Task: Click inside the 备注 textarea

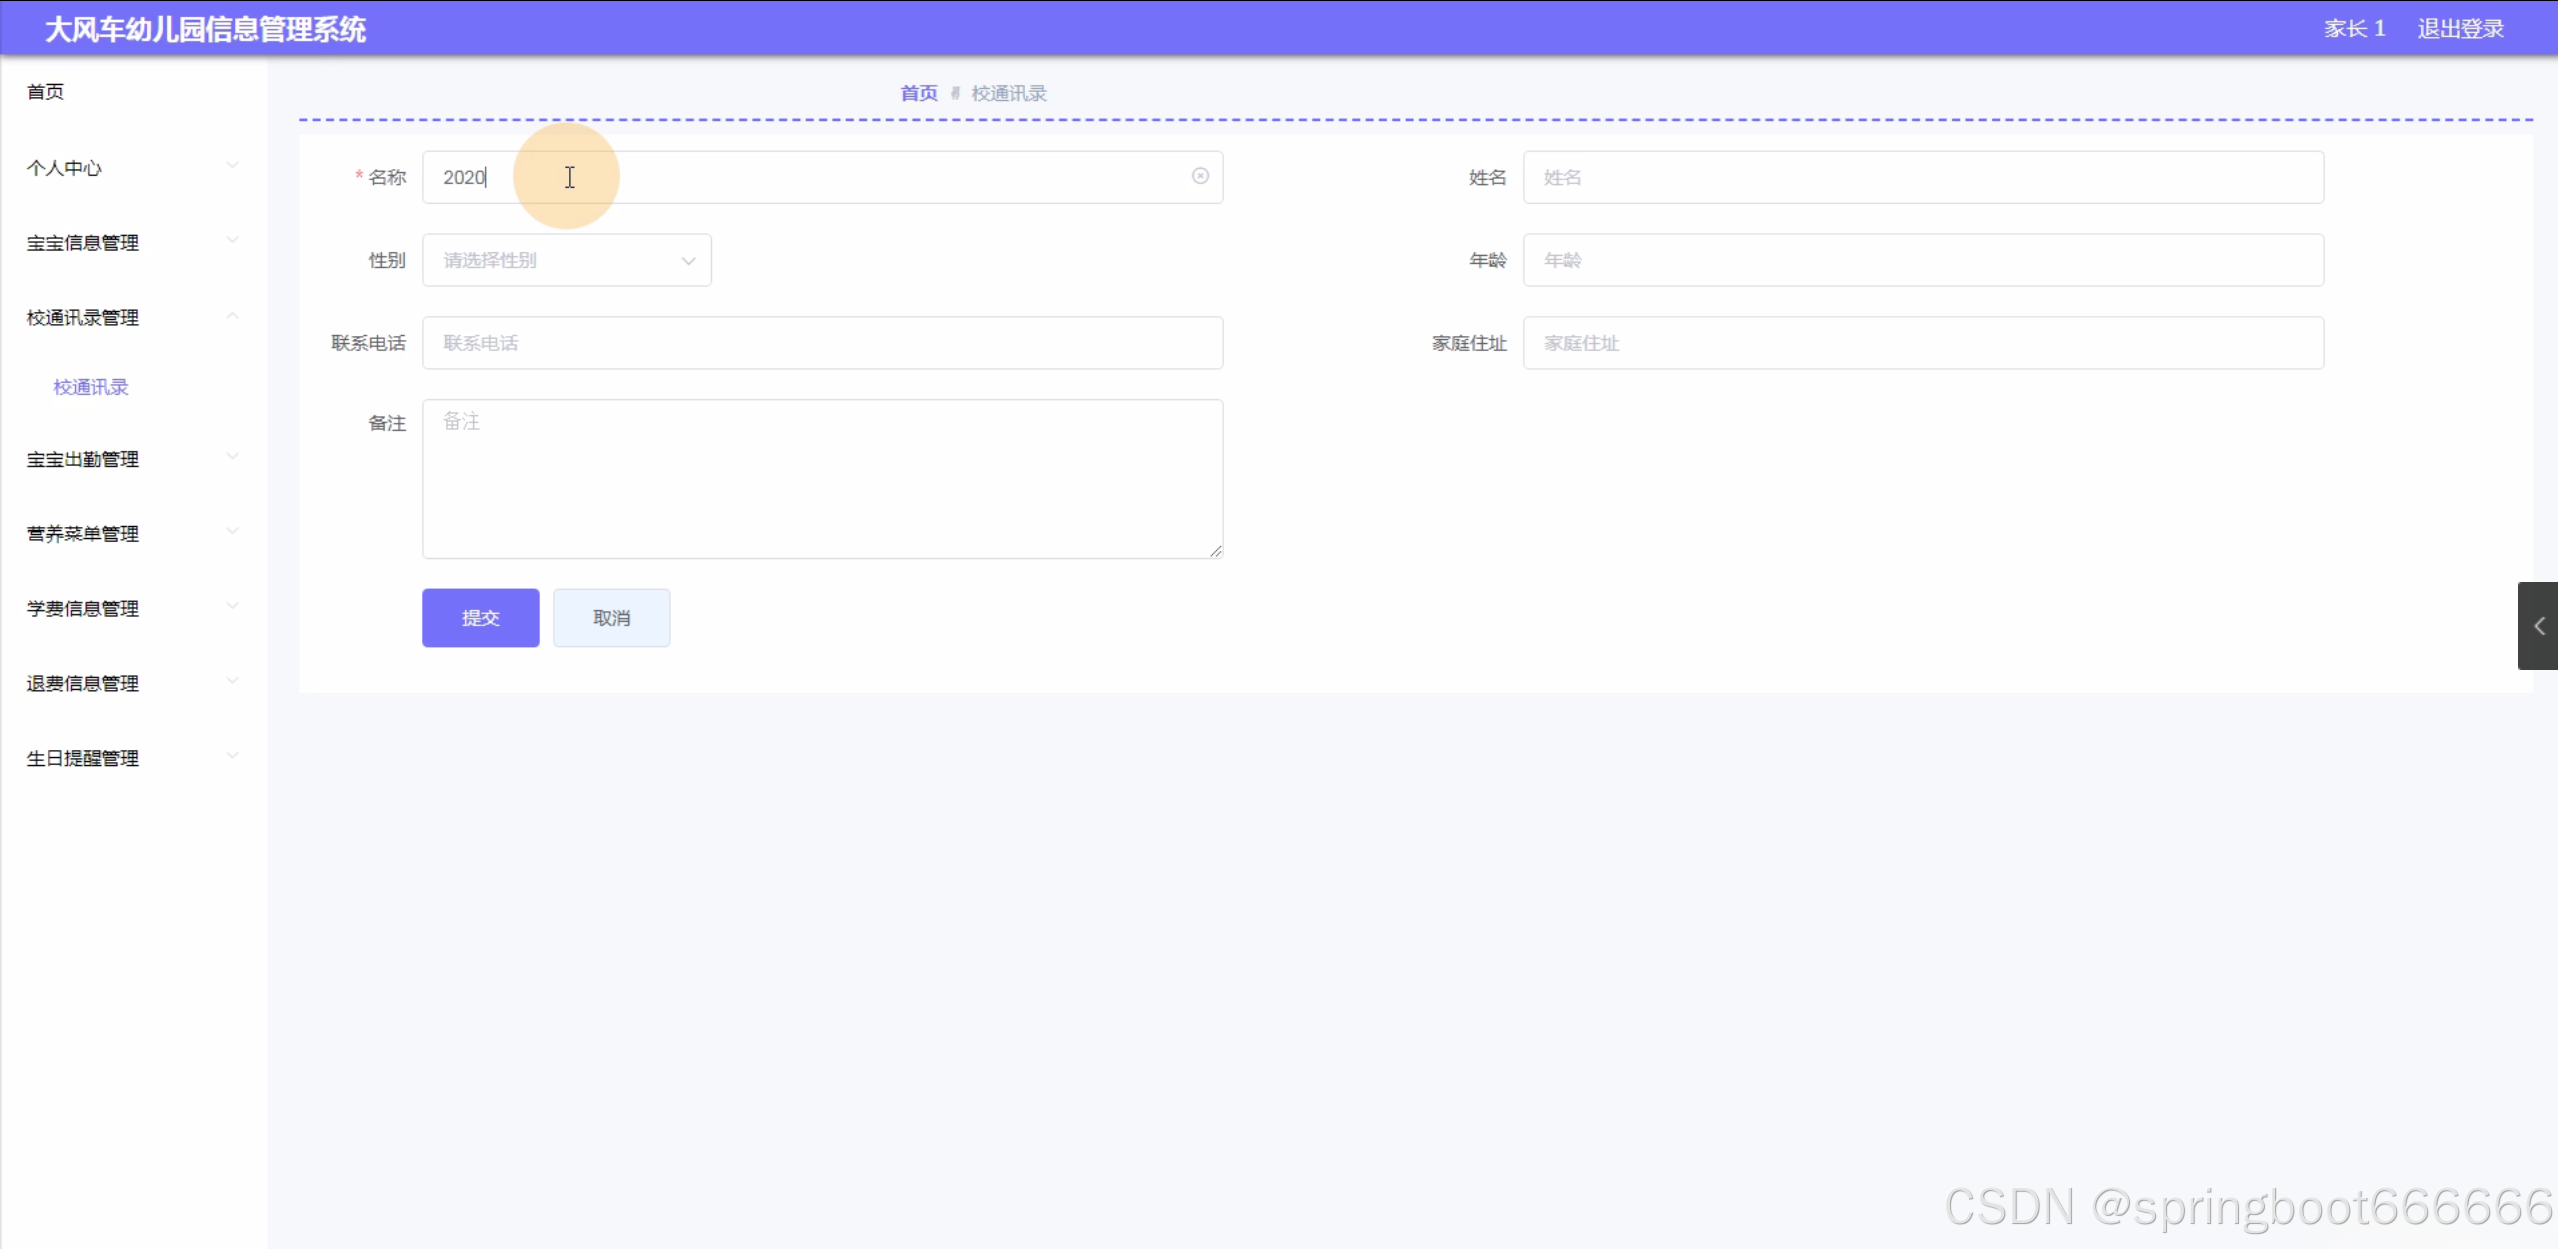Action: coord(822,478)
